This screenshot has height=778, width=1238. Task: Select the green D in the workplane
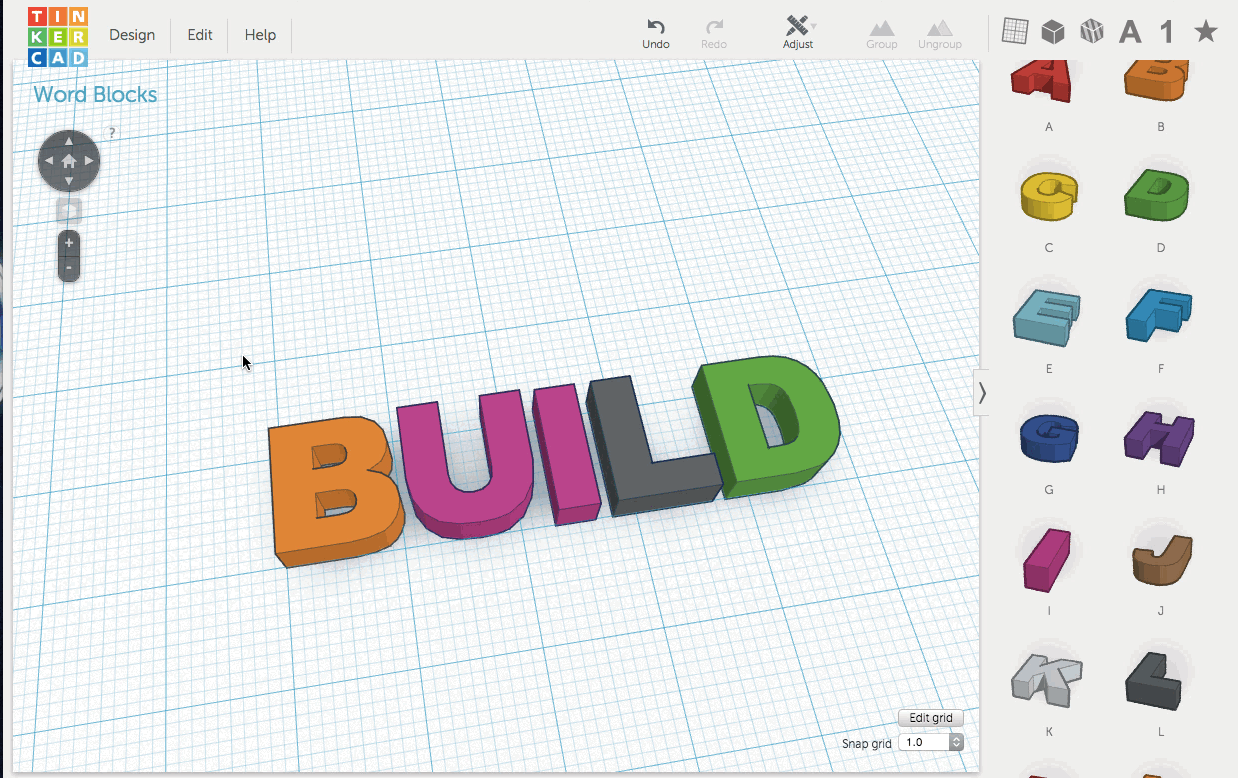pyautogui.click(x=768, y=428)
